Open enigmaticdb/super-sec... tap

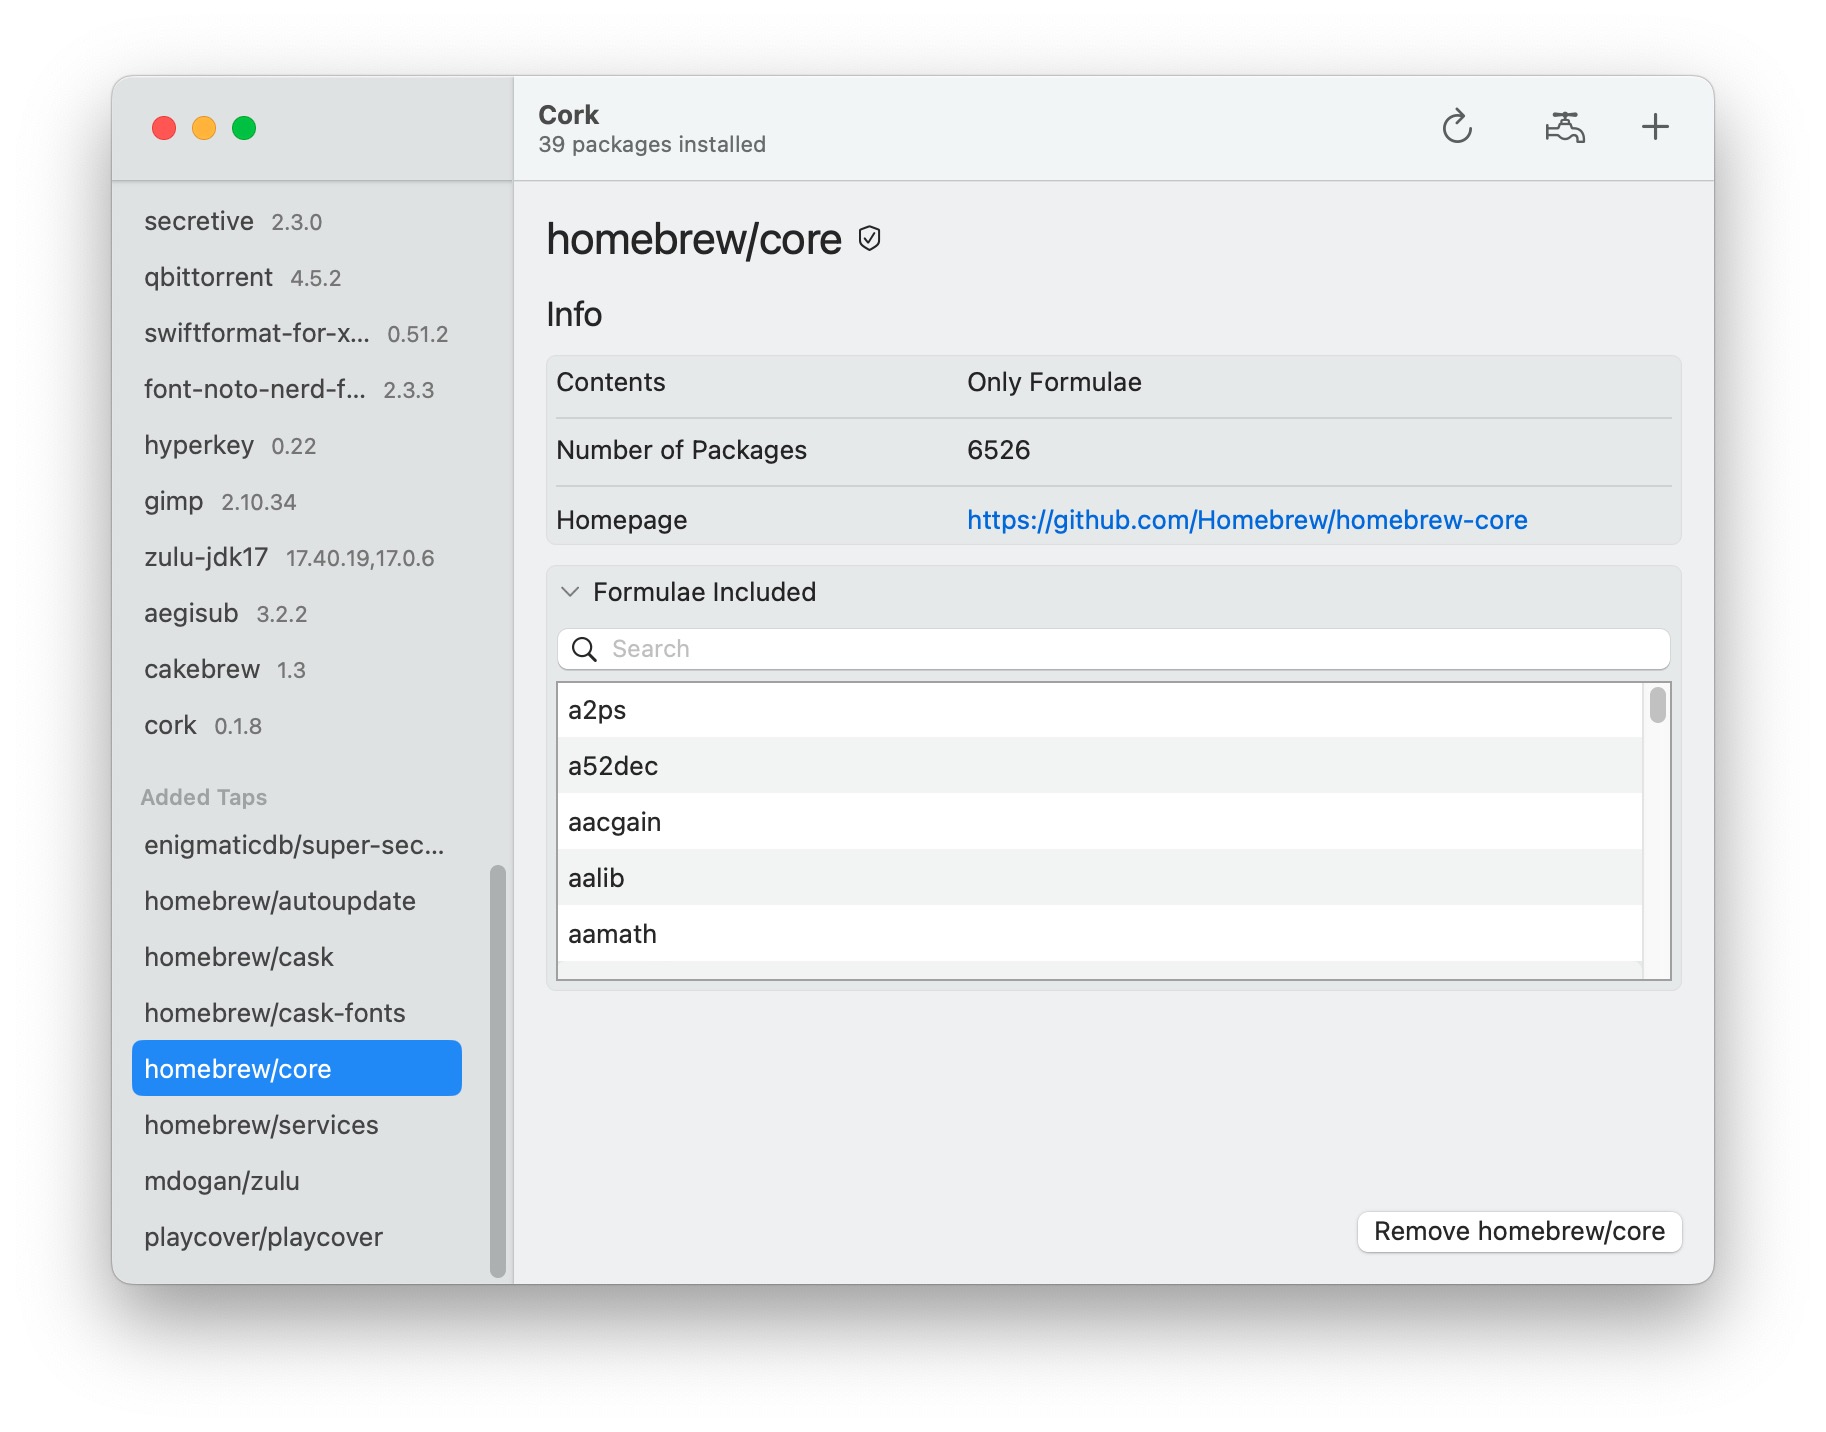[x=297, y=845]
